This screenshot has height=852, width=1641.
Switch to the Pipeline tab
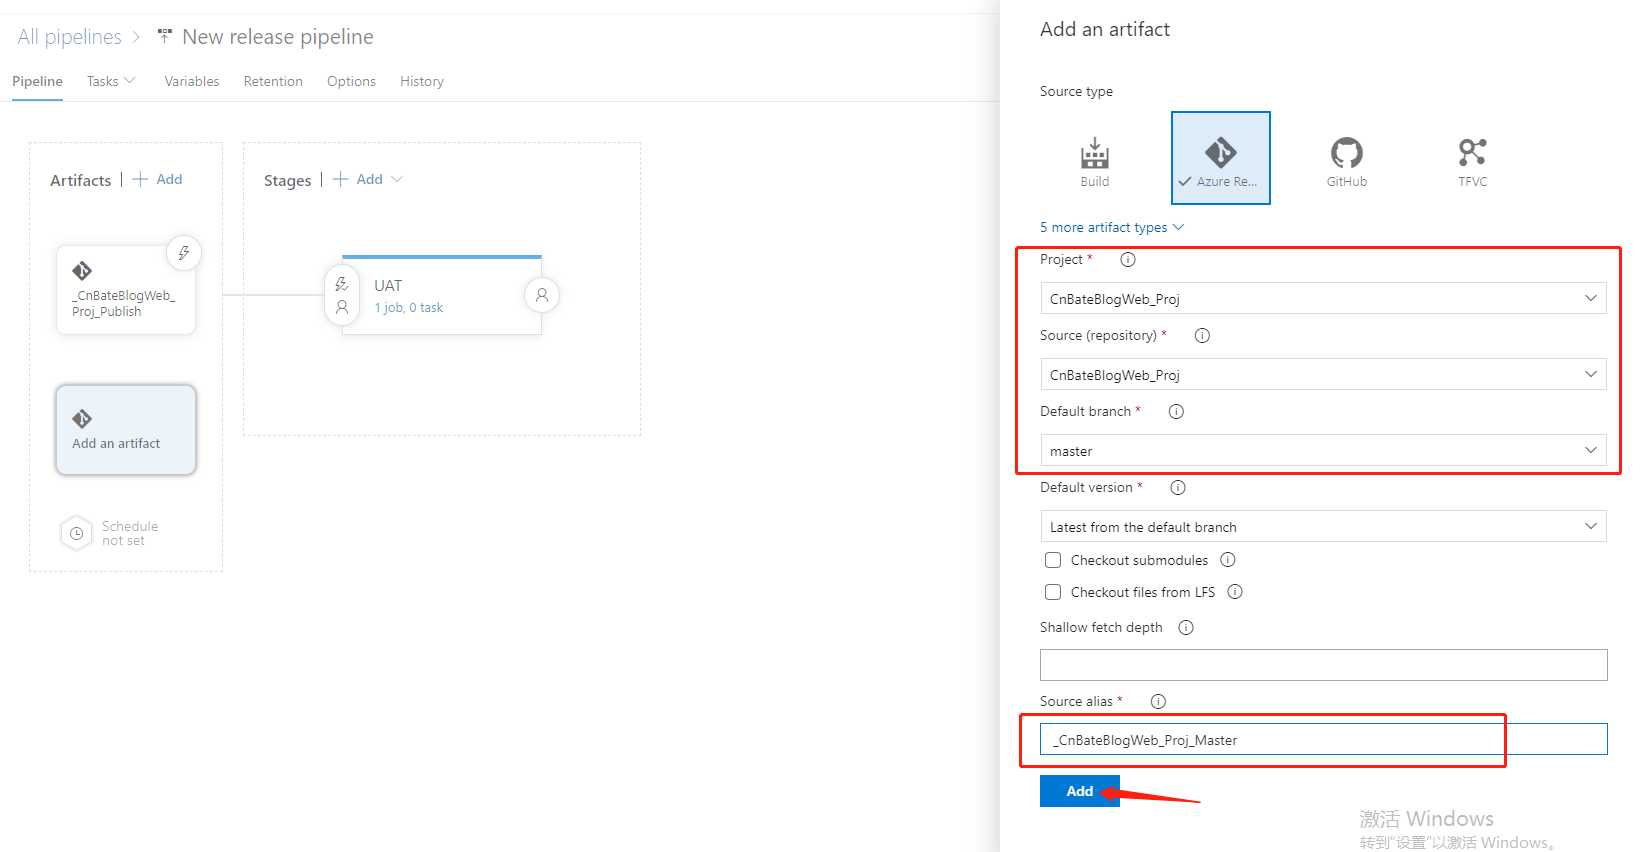pyautogui.click(x=37, y=81)
